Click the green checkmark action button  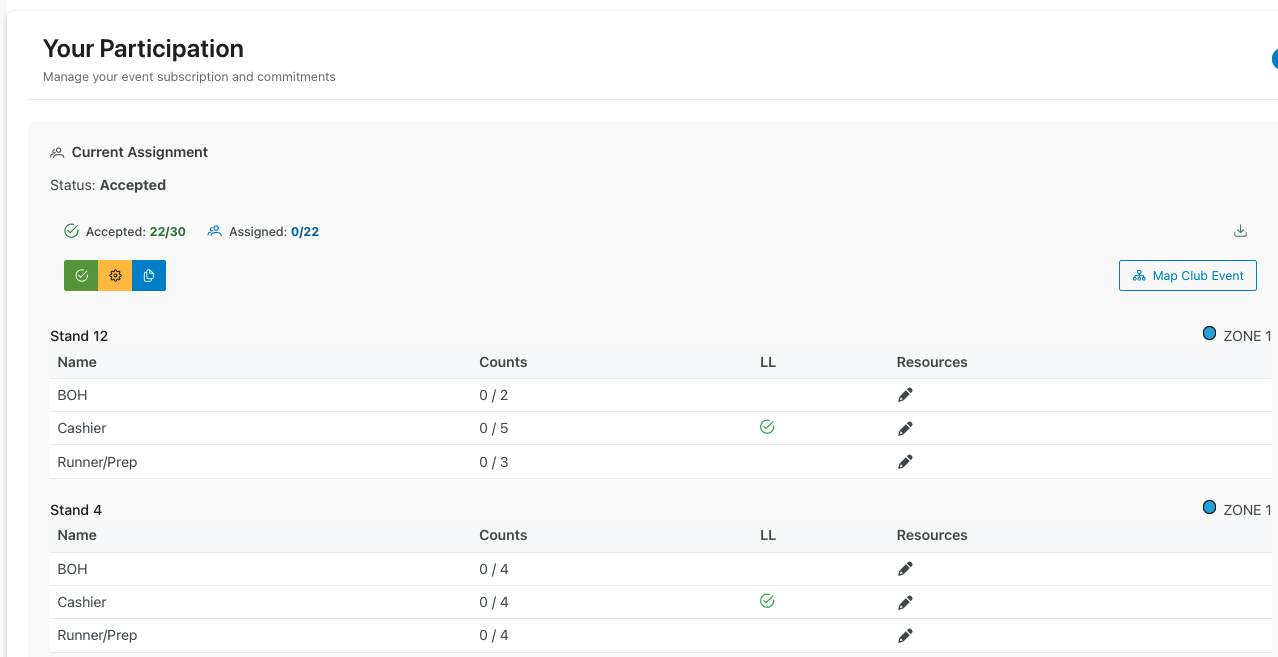[81, 276]
